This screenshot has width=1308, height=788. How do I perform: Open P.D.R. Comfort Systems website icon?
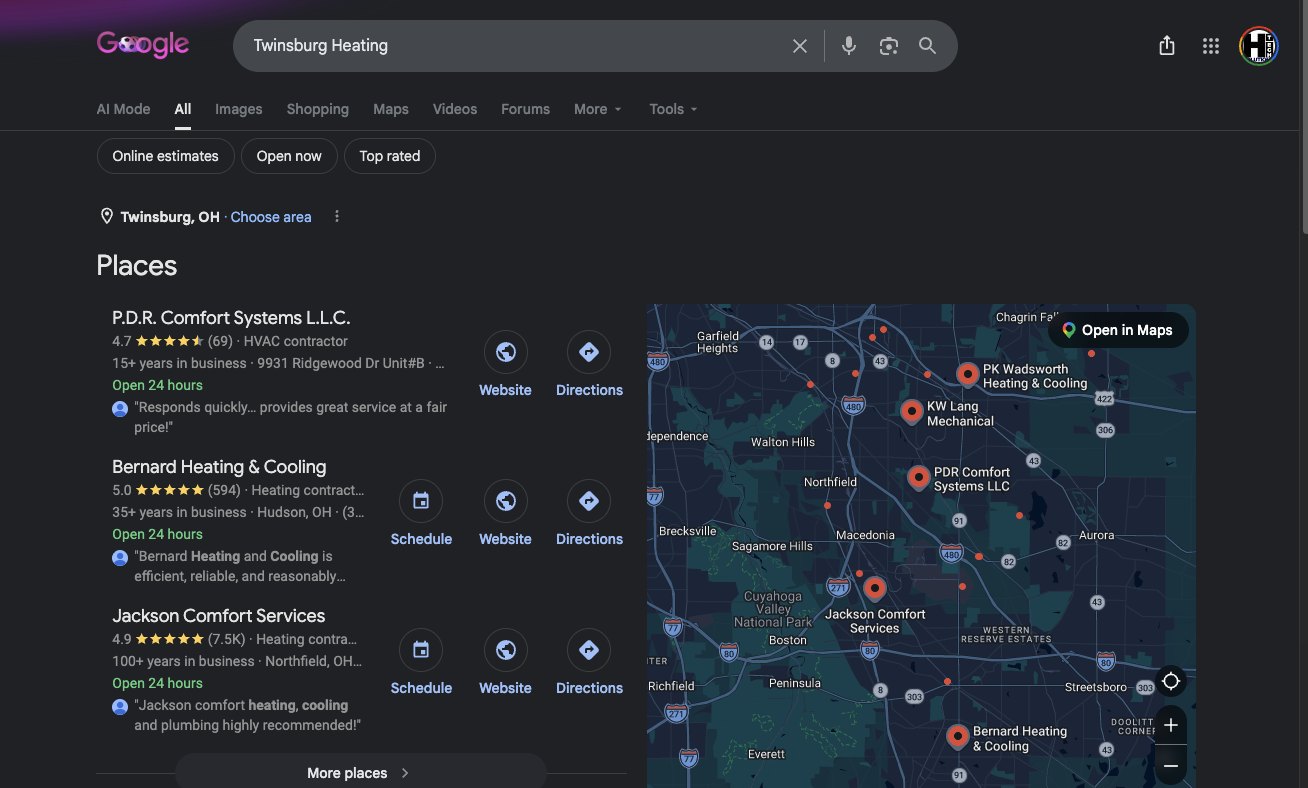(x=505, y=352)
